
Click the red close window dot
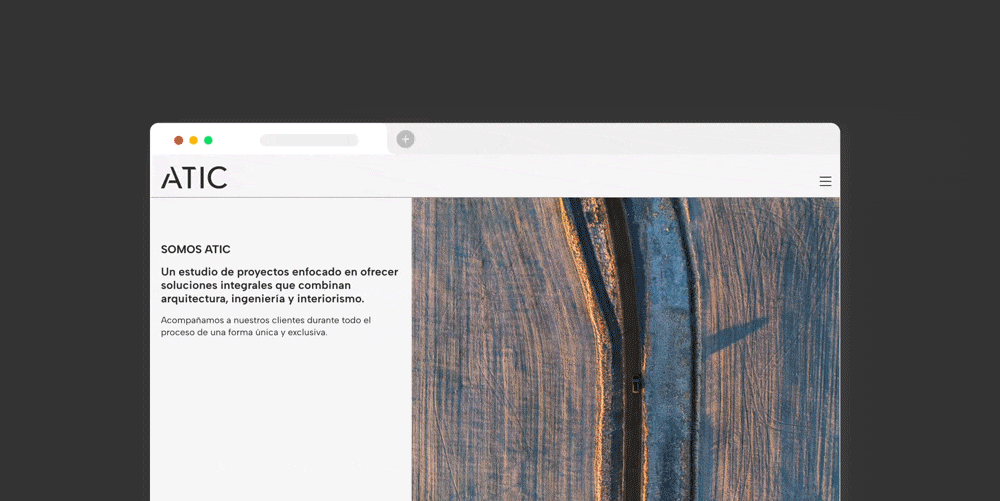tap(179, 140)
